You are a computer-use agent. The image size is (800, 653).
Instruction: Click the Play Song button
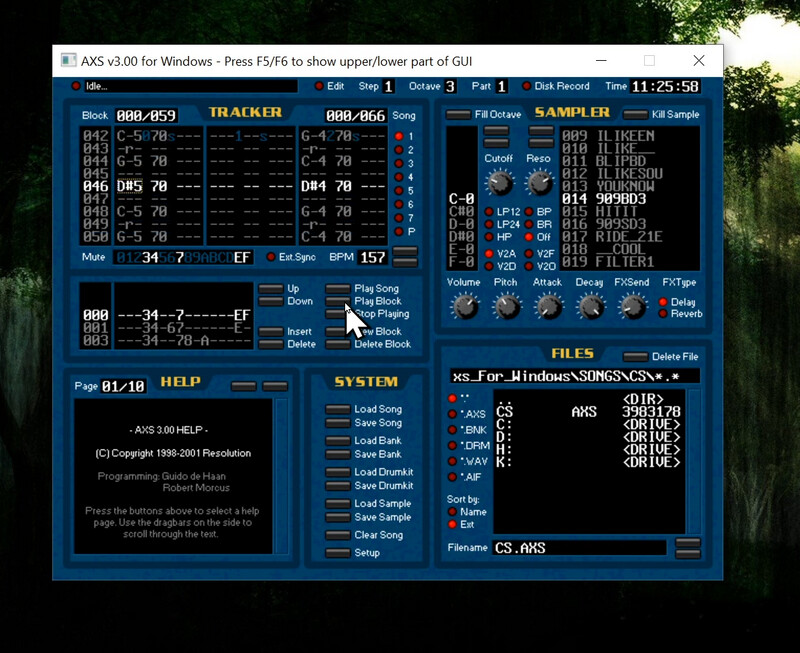[338, 289]
